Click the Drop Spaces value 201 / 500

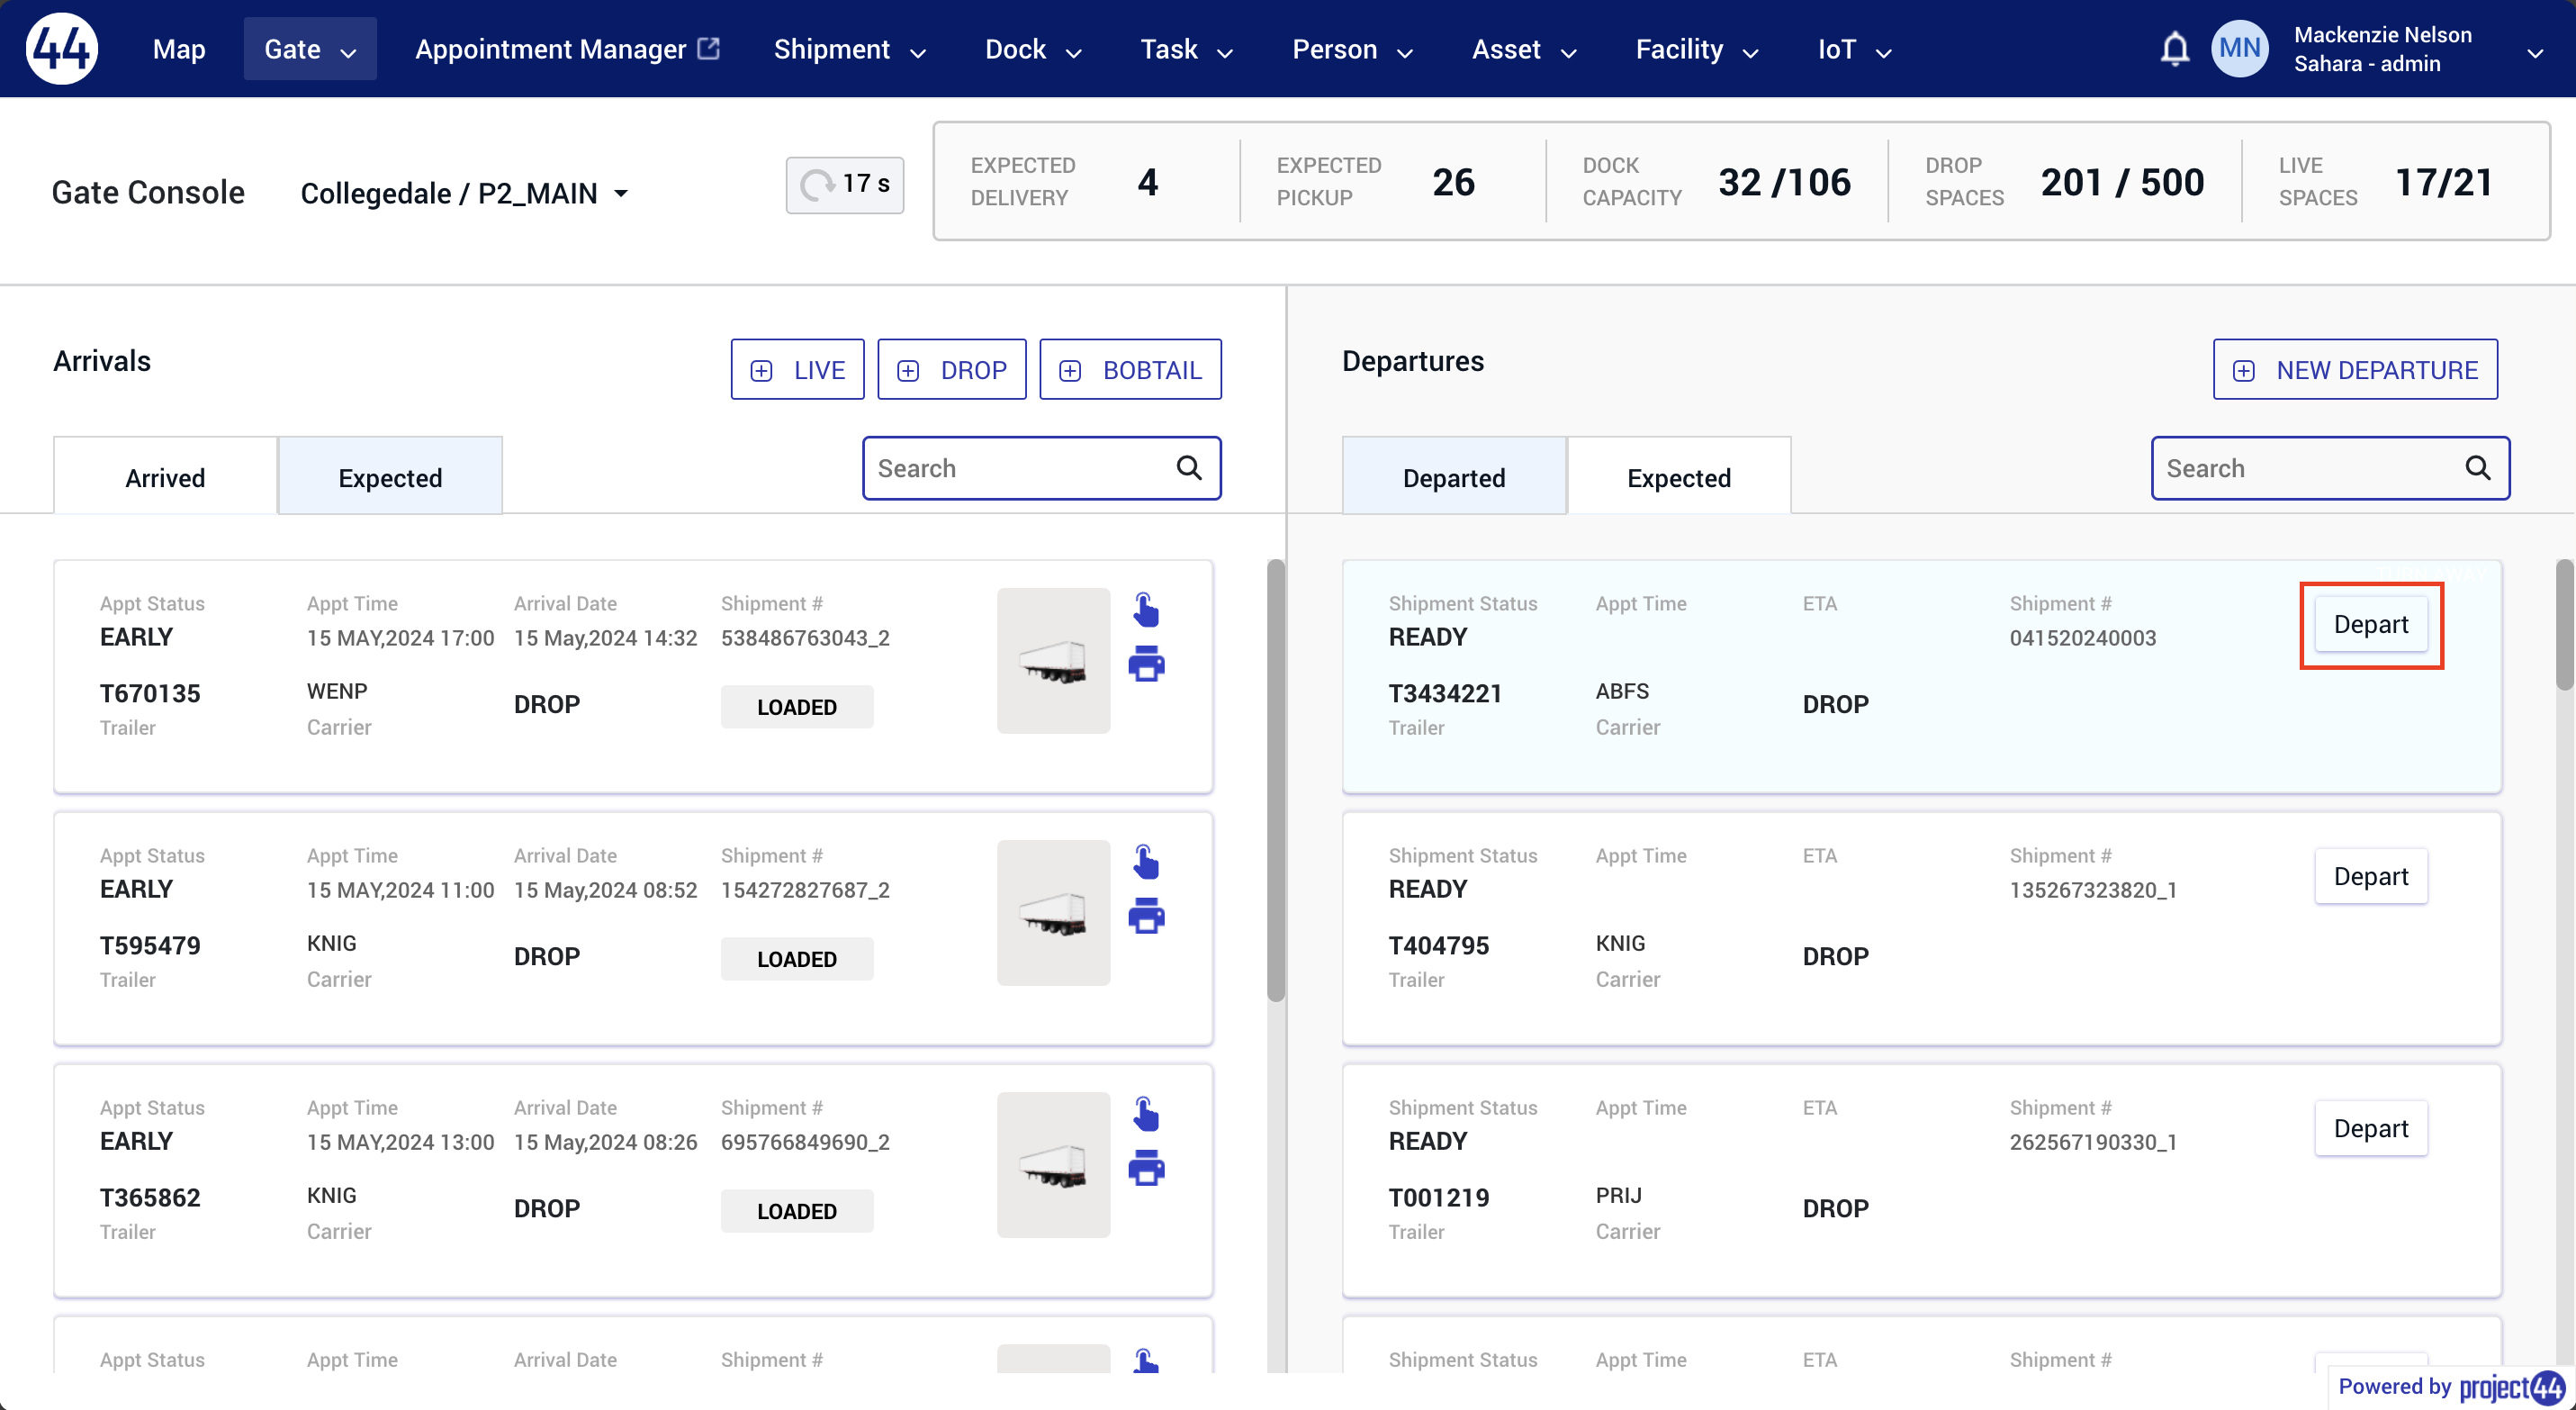click(x=2123, y=182)
